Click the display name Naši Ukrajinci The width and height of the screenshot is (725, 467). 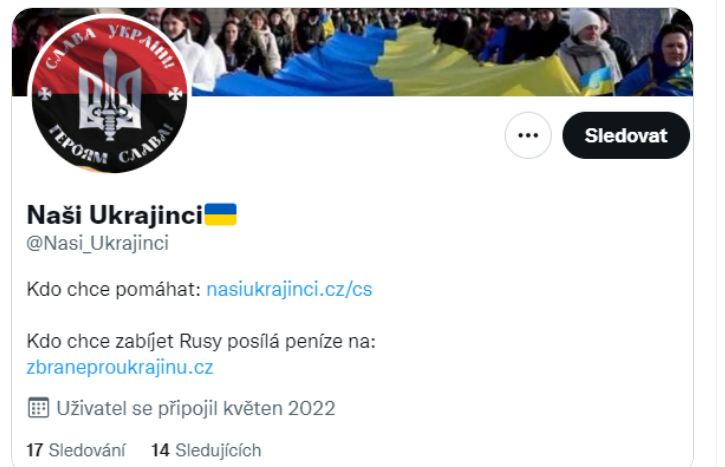click(x=115, y=215)
